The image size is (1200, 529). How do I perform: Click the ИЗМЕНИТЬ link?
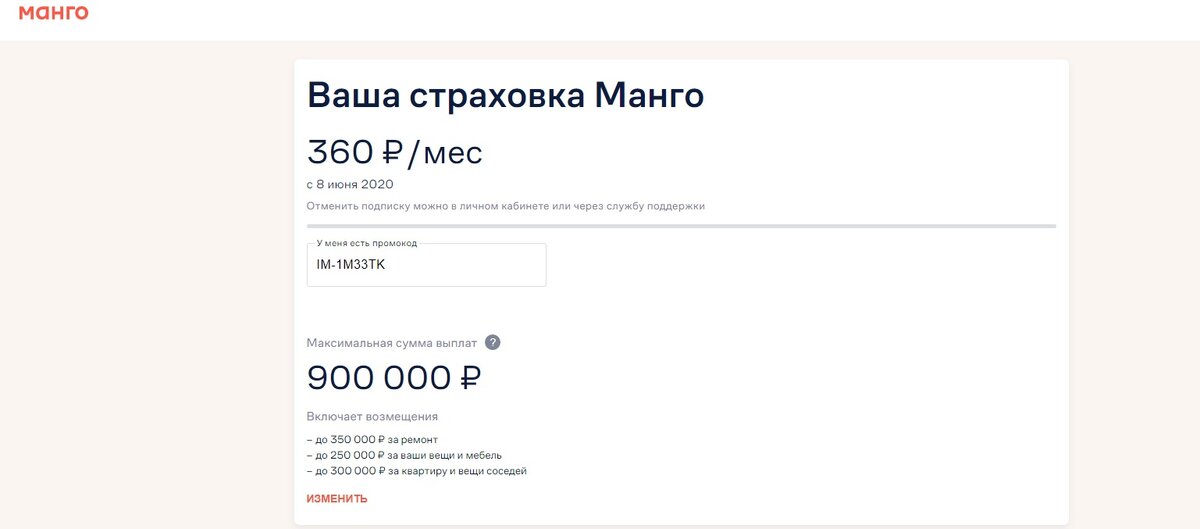point(337,498)
